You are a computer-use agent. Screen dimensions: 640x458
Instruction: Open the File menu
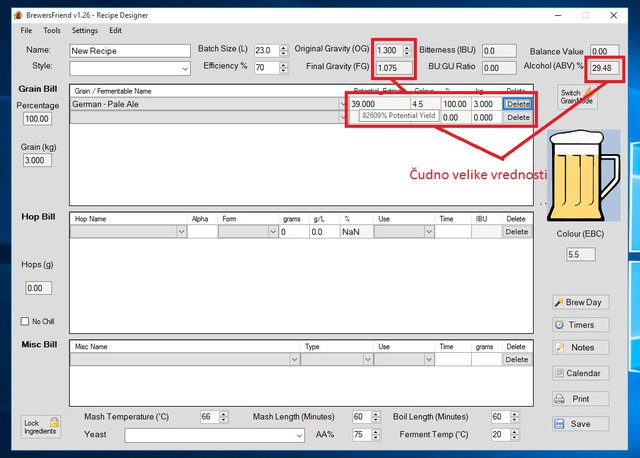pos(26,30)
